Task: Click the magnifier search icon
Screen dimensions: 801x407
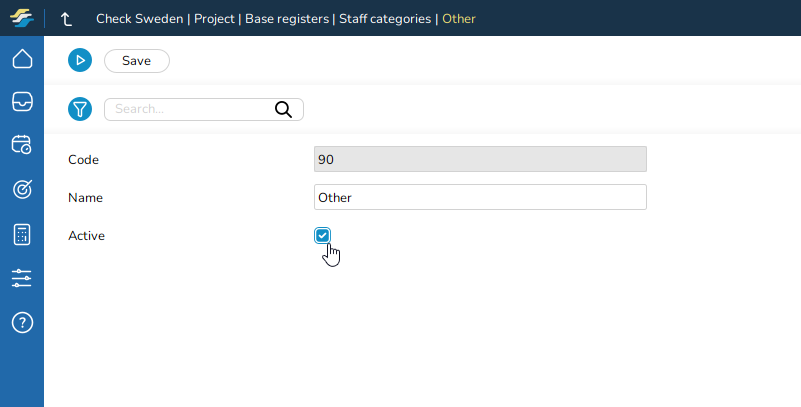Action: 283,109
